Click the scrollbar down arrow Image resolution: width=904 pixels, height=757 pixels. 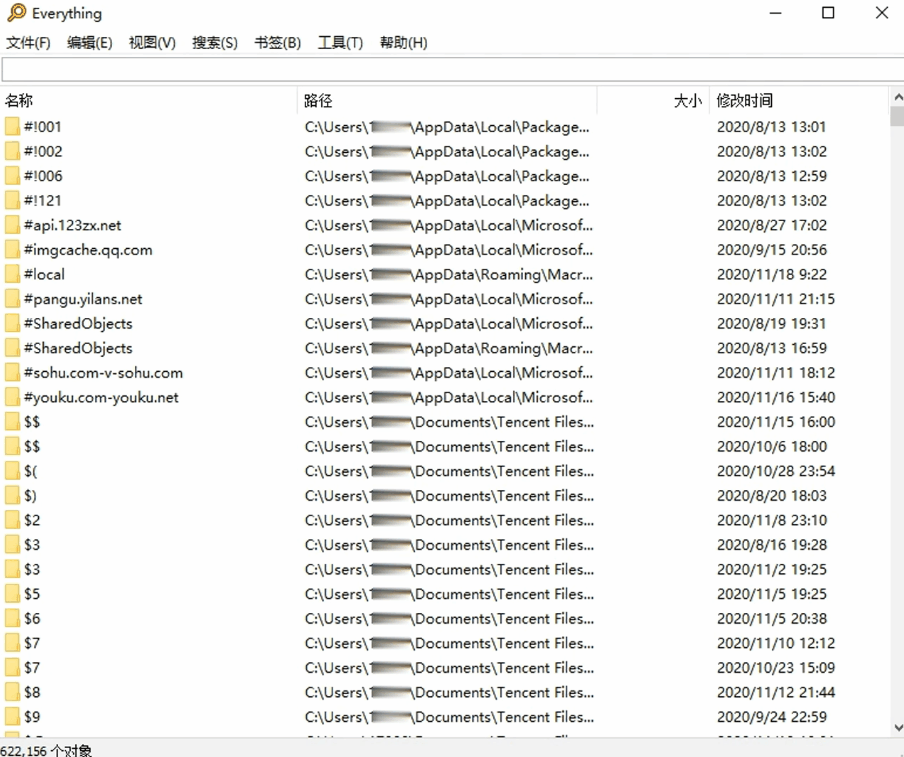tap(896, 728)
